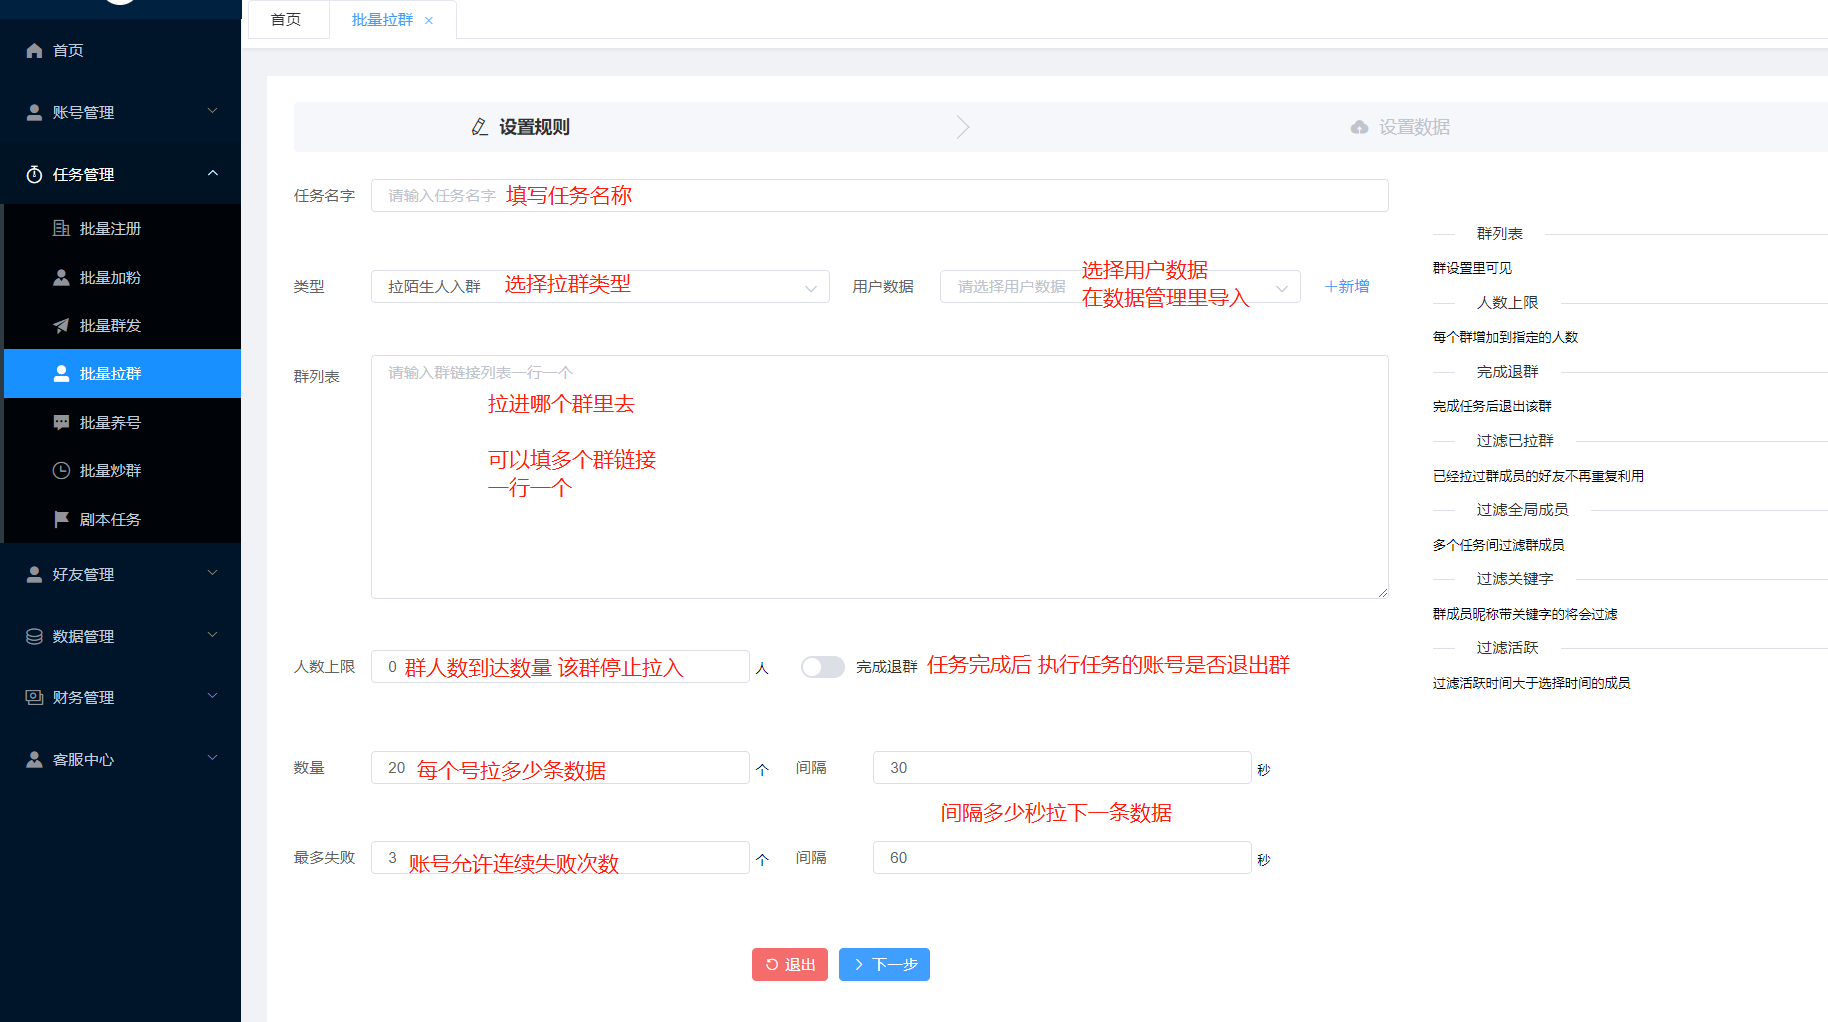The image size is (1828, 1022).
Task: Open 批量注册 from the task menu
Action: (110, 229)
